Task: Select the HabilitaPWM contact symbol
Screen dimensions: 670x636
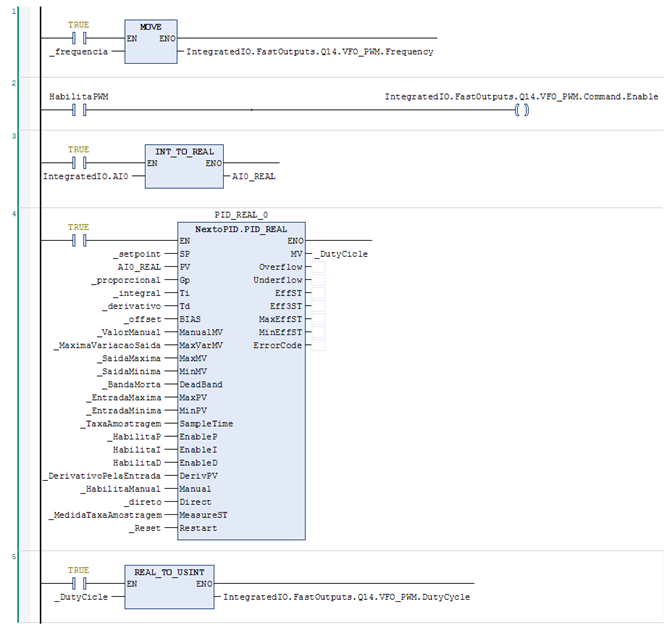Action: coord(79,109)
